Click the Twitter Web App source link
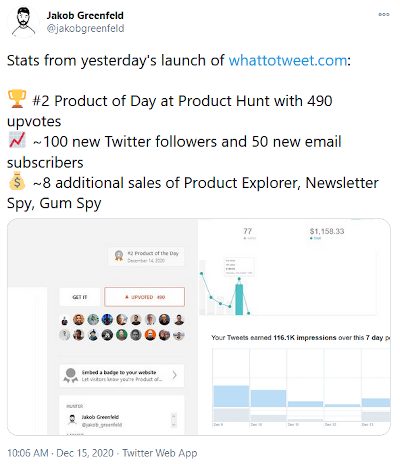This screenshot has height=464, width=400. [160, 453]
